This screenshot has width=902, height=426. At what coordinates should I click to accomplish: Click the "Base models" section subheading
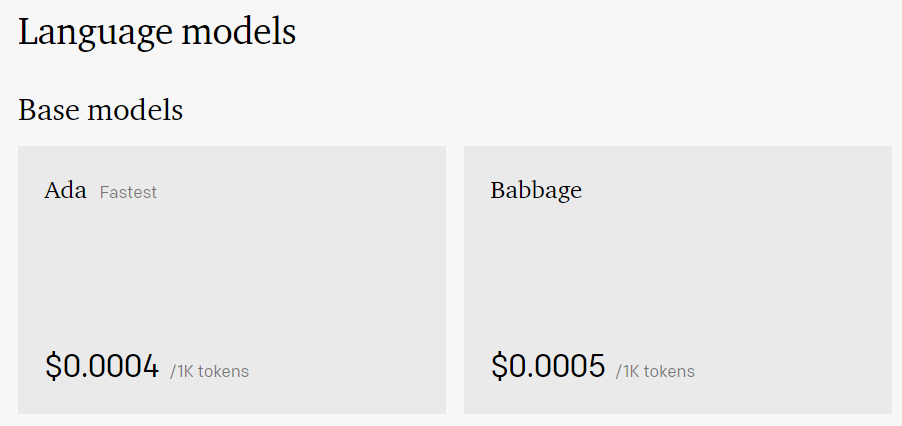(x=100, y=110)
